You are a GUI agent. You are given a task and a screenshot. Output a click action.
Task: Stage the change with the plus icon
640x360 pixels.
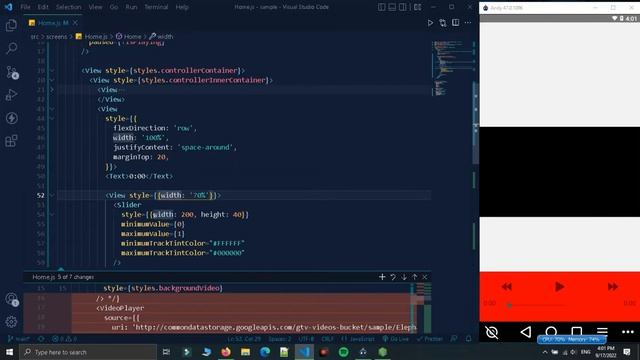(382, 277)
